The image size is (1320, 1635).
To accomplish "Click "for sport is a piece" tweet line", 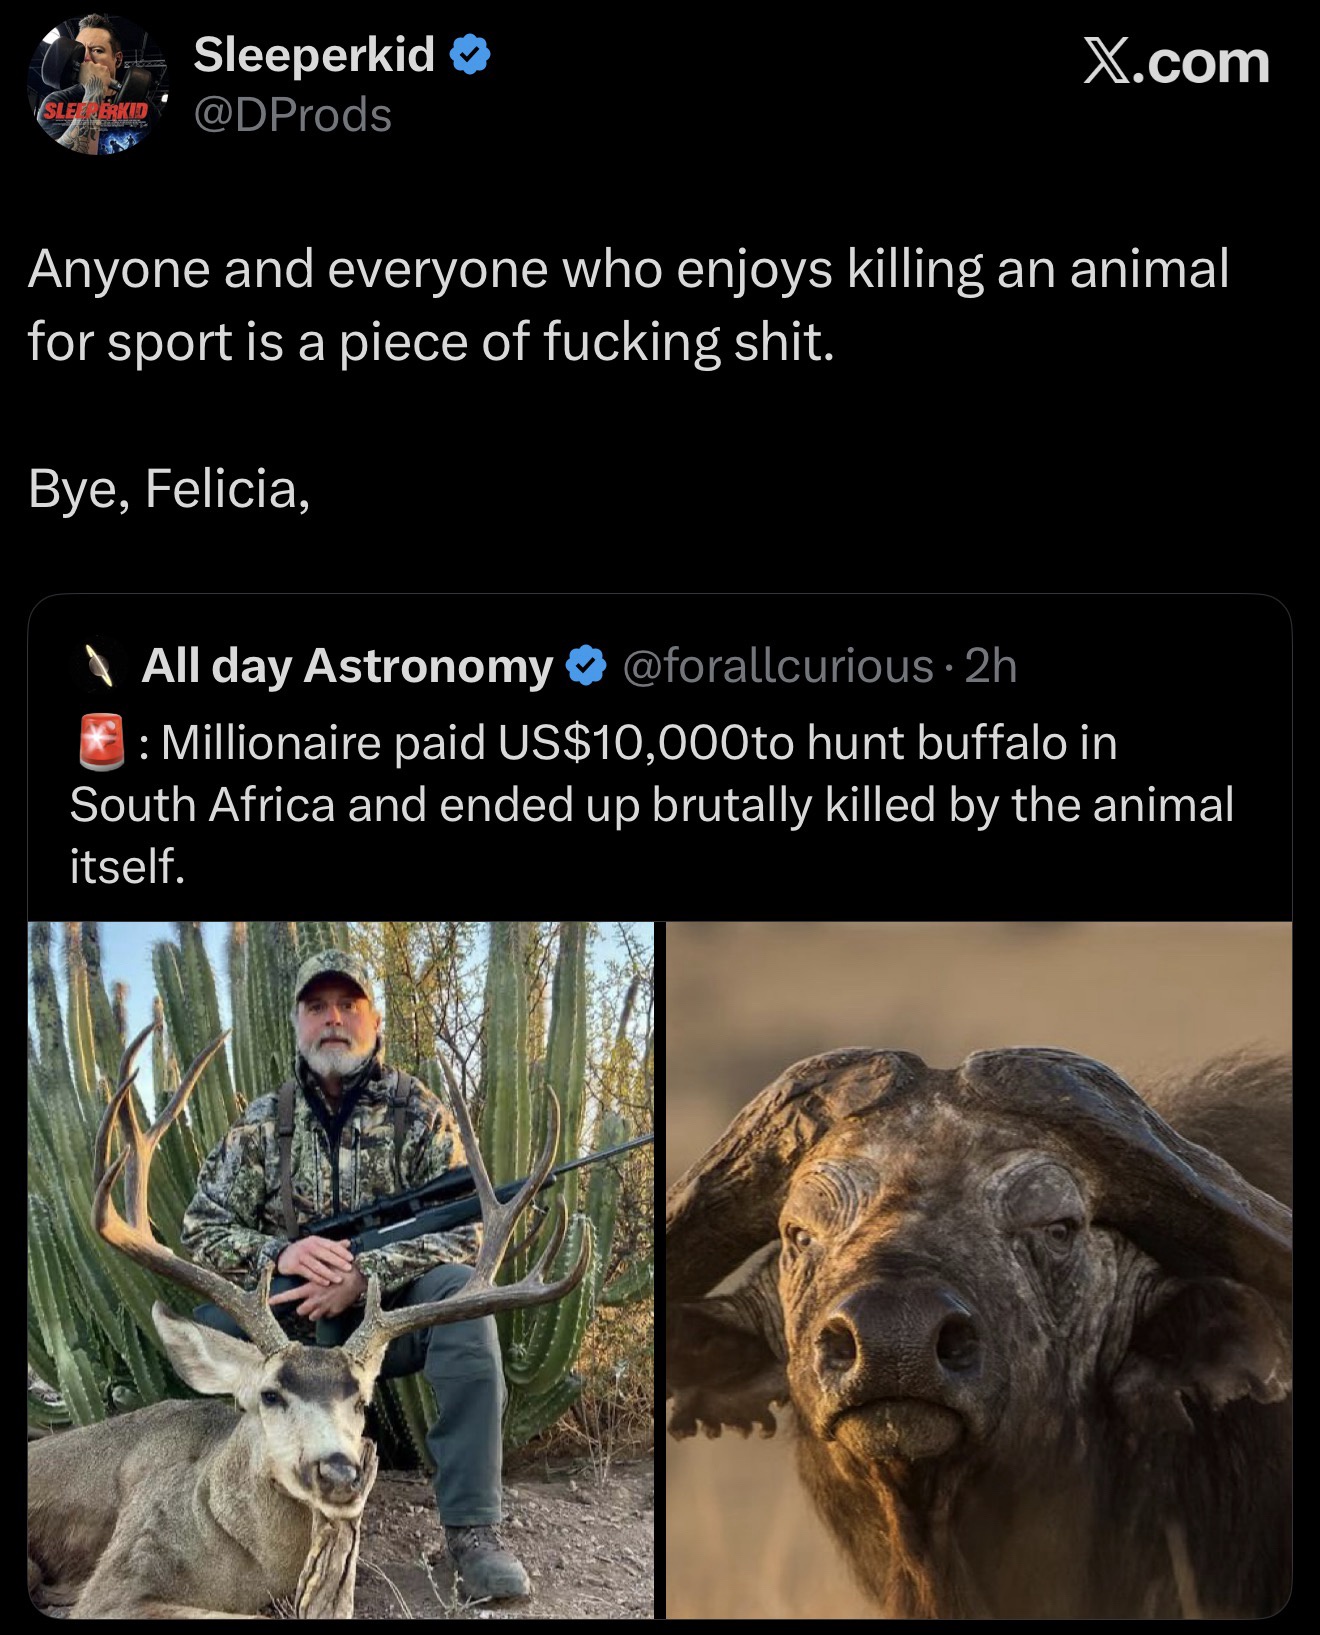I will pyautogui.click(x=430, y=343).
